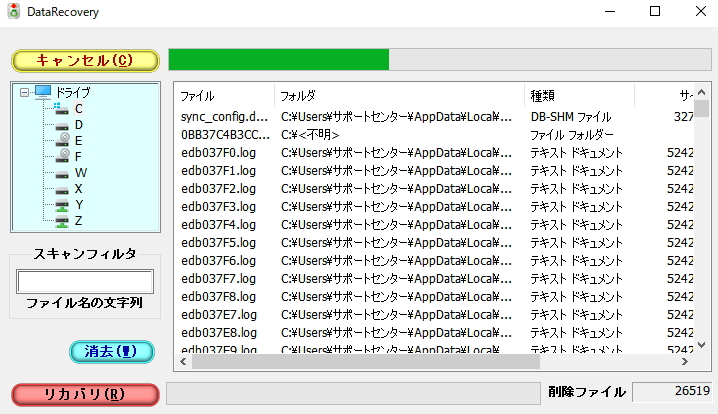Click the スキャンフィルタ filename text field
The image size is (718, 414).
tap(85, 282)
